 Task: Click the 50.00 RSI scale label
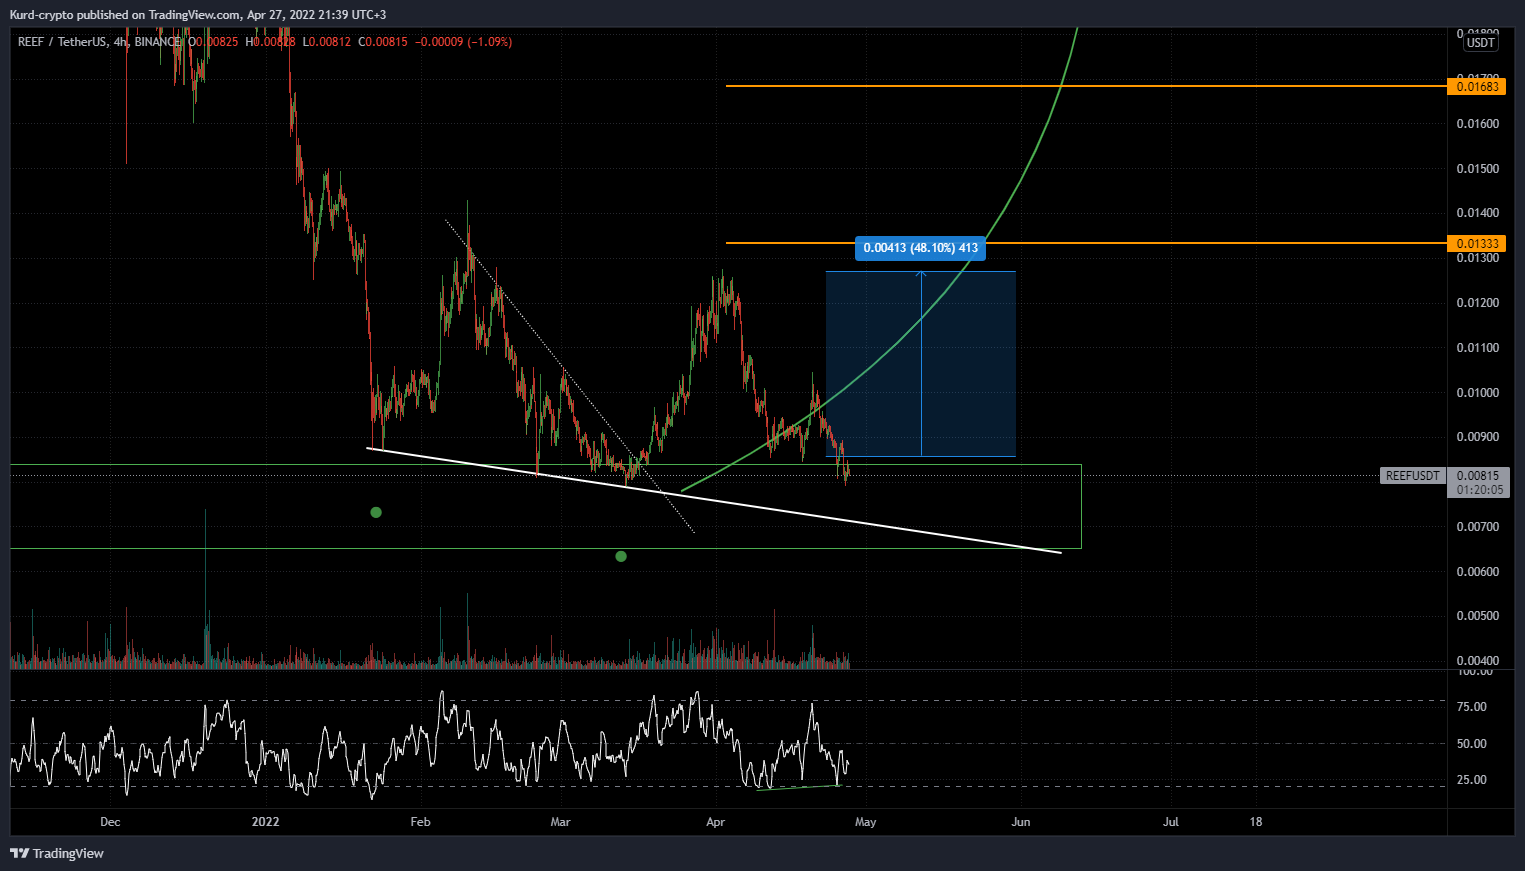(1472, 744)
